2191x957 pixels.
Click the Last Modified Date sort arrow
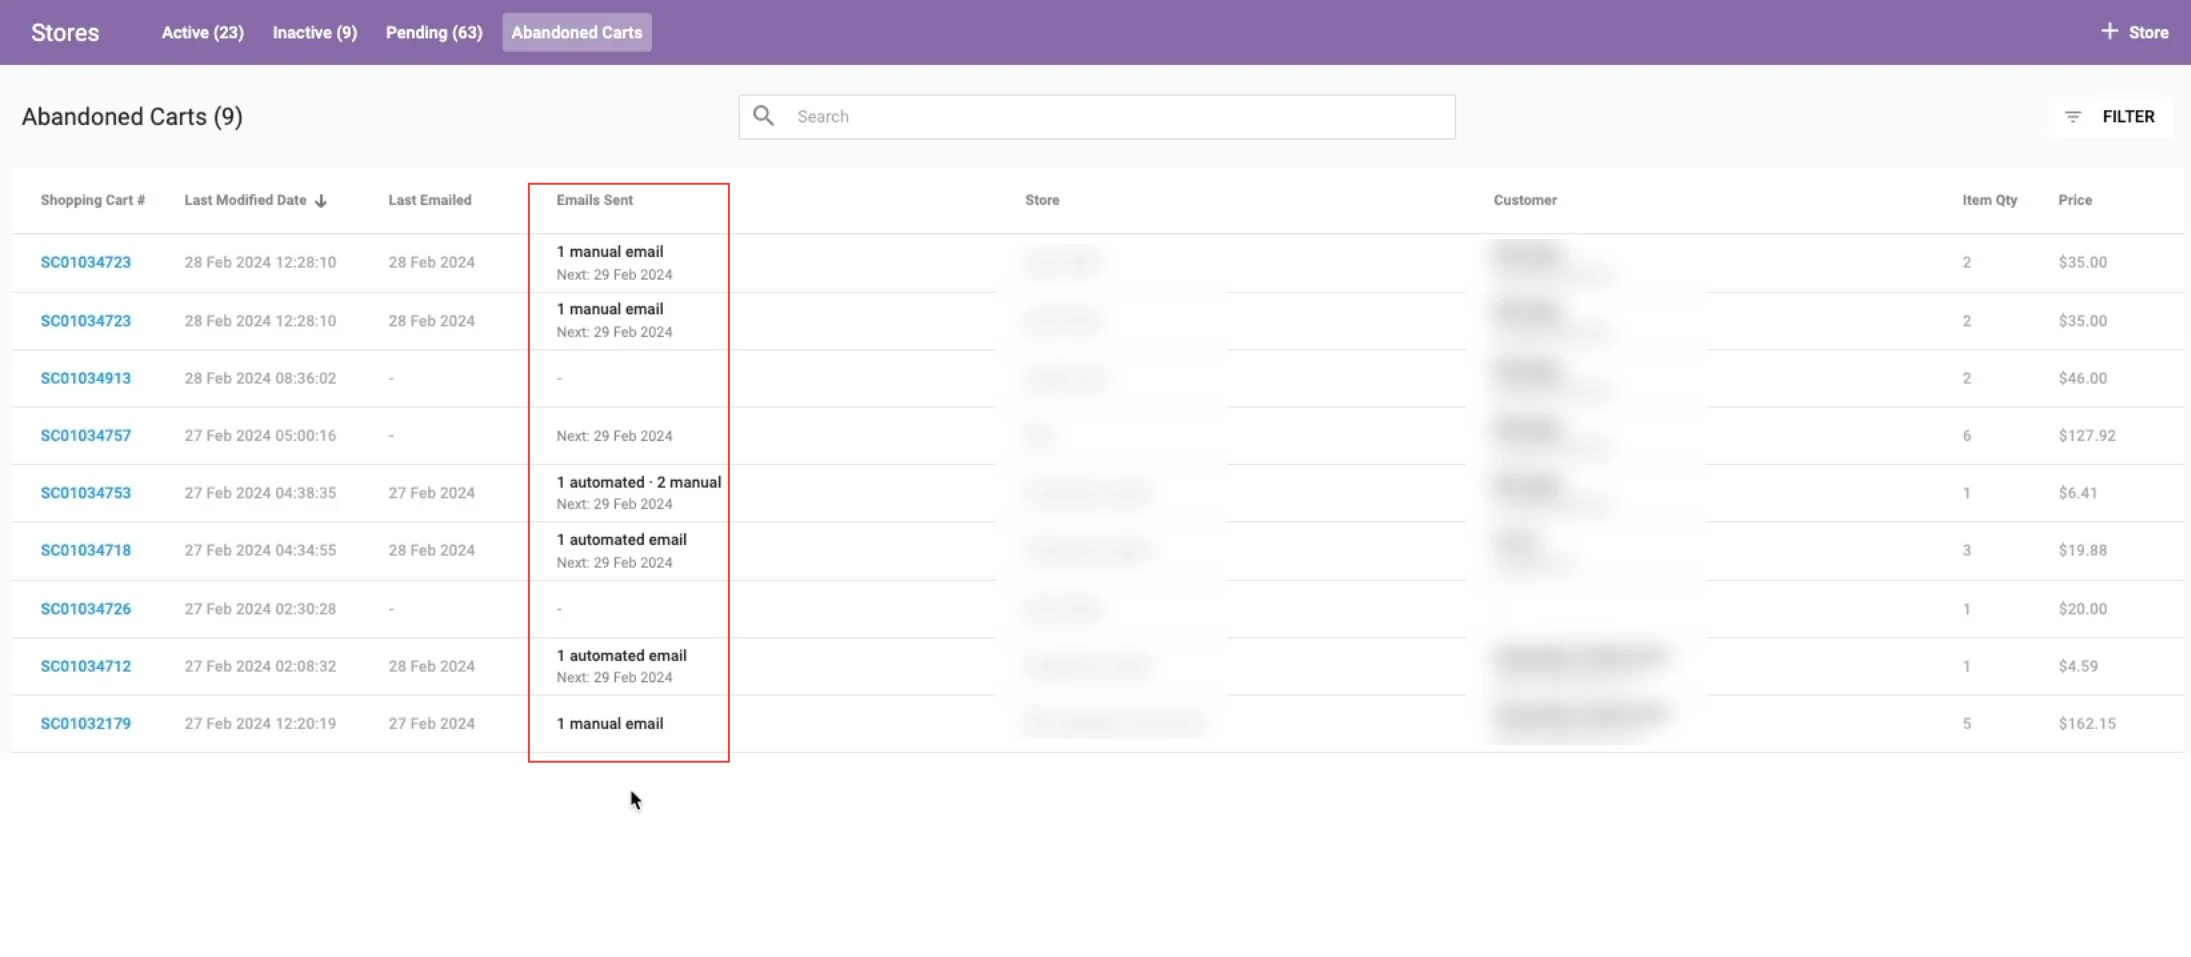click(x=321, y=201)
